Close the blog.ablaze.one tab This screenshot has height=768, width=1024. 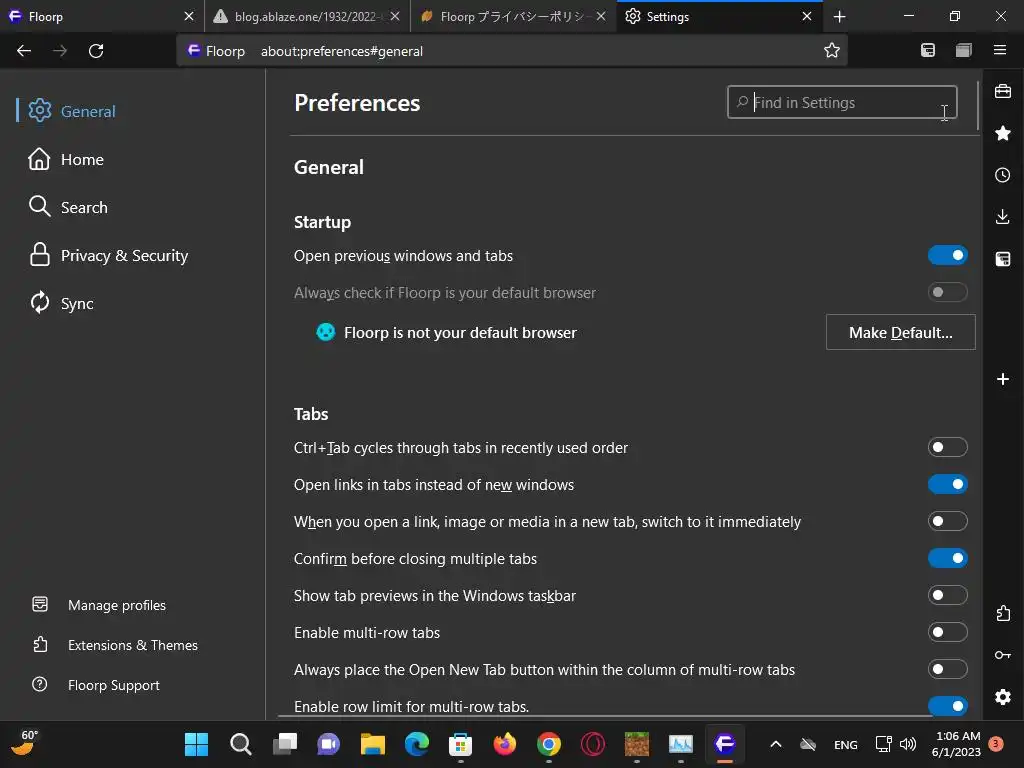(395, 16)
